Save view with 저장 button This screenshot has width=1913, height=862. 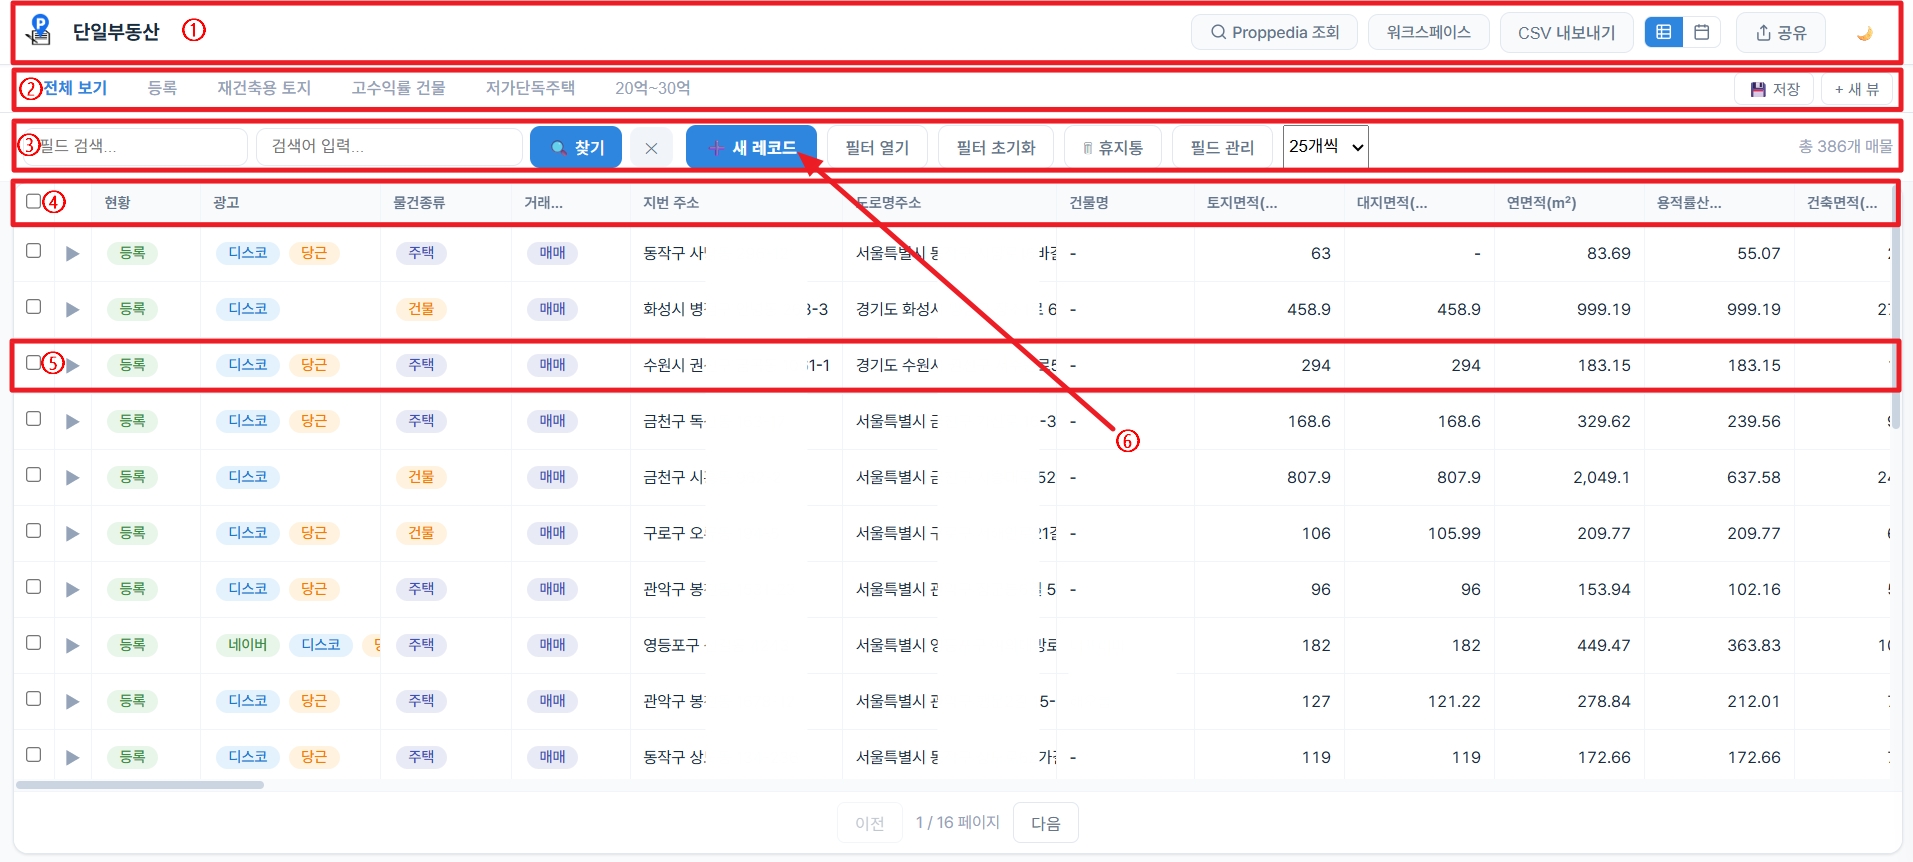click(1774, 89)
